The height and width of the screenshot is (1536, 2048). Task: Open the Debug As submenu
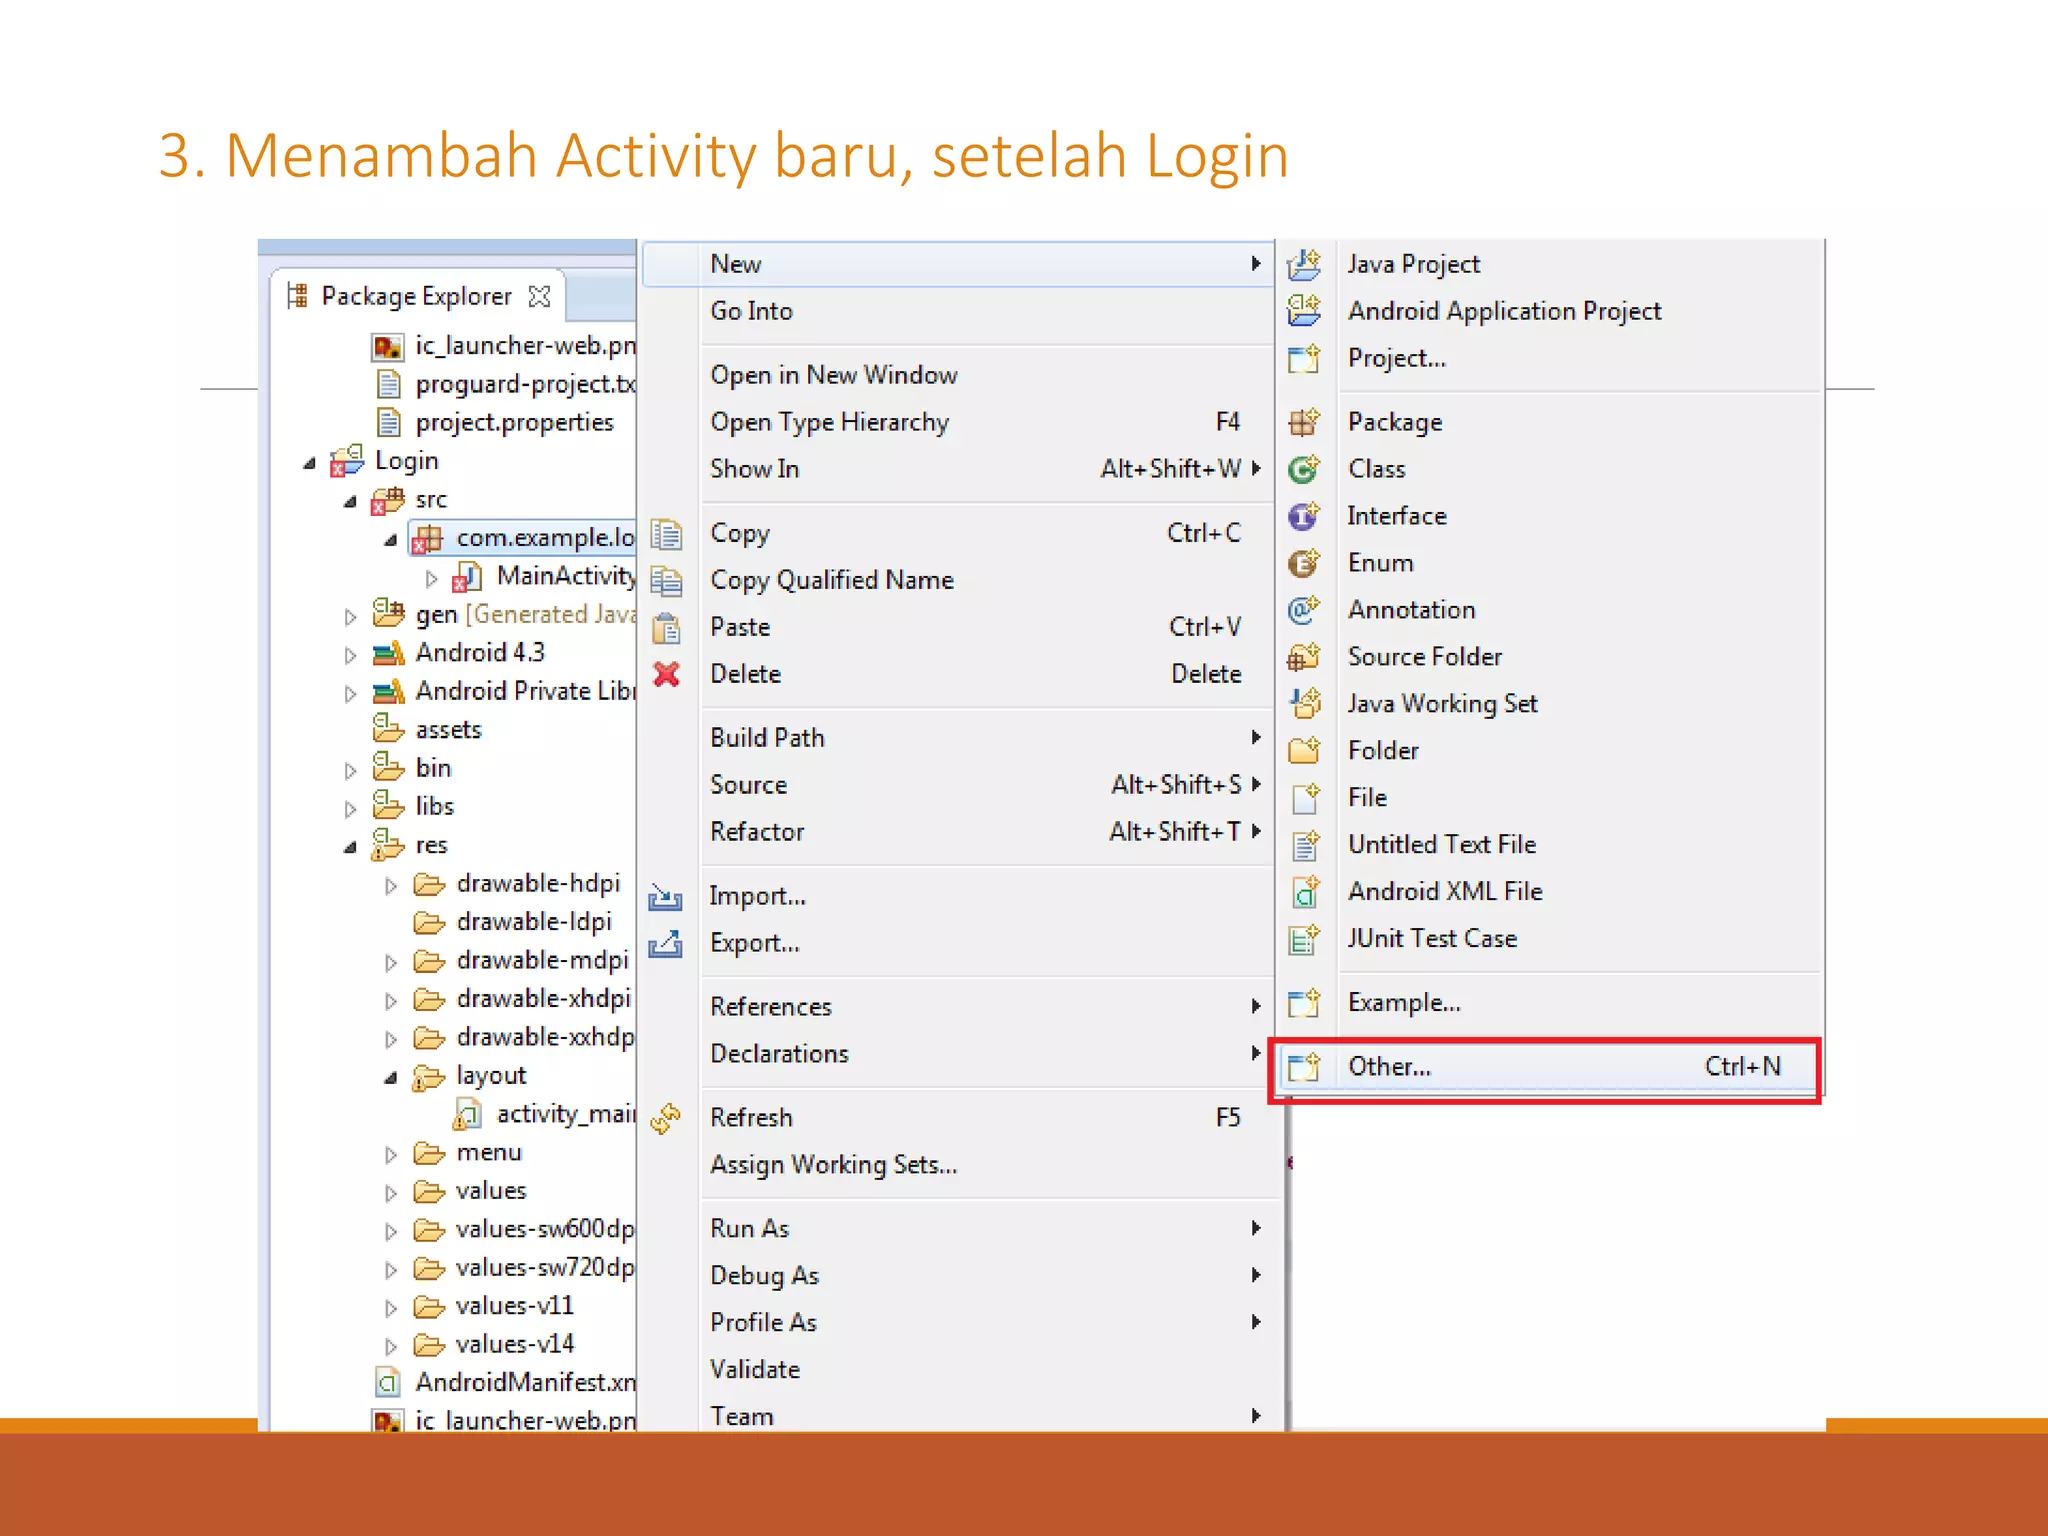[958, 1276]
